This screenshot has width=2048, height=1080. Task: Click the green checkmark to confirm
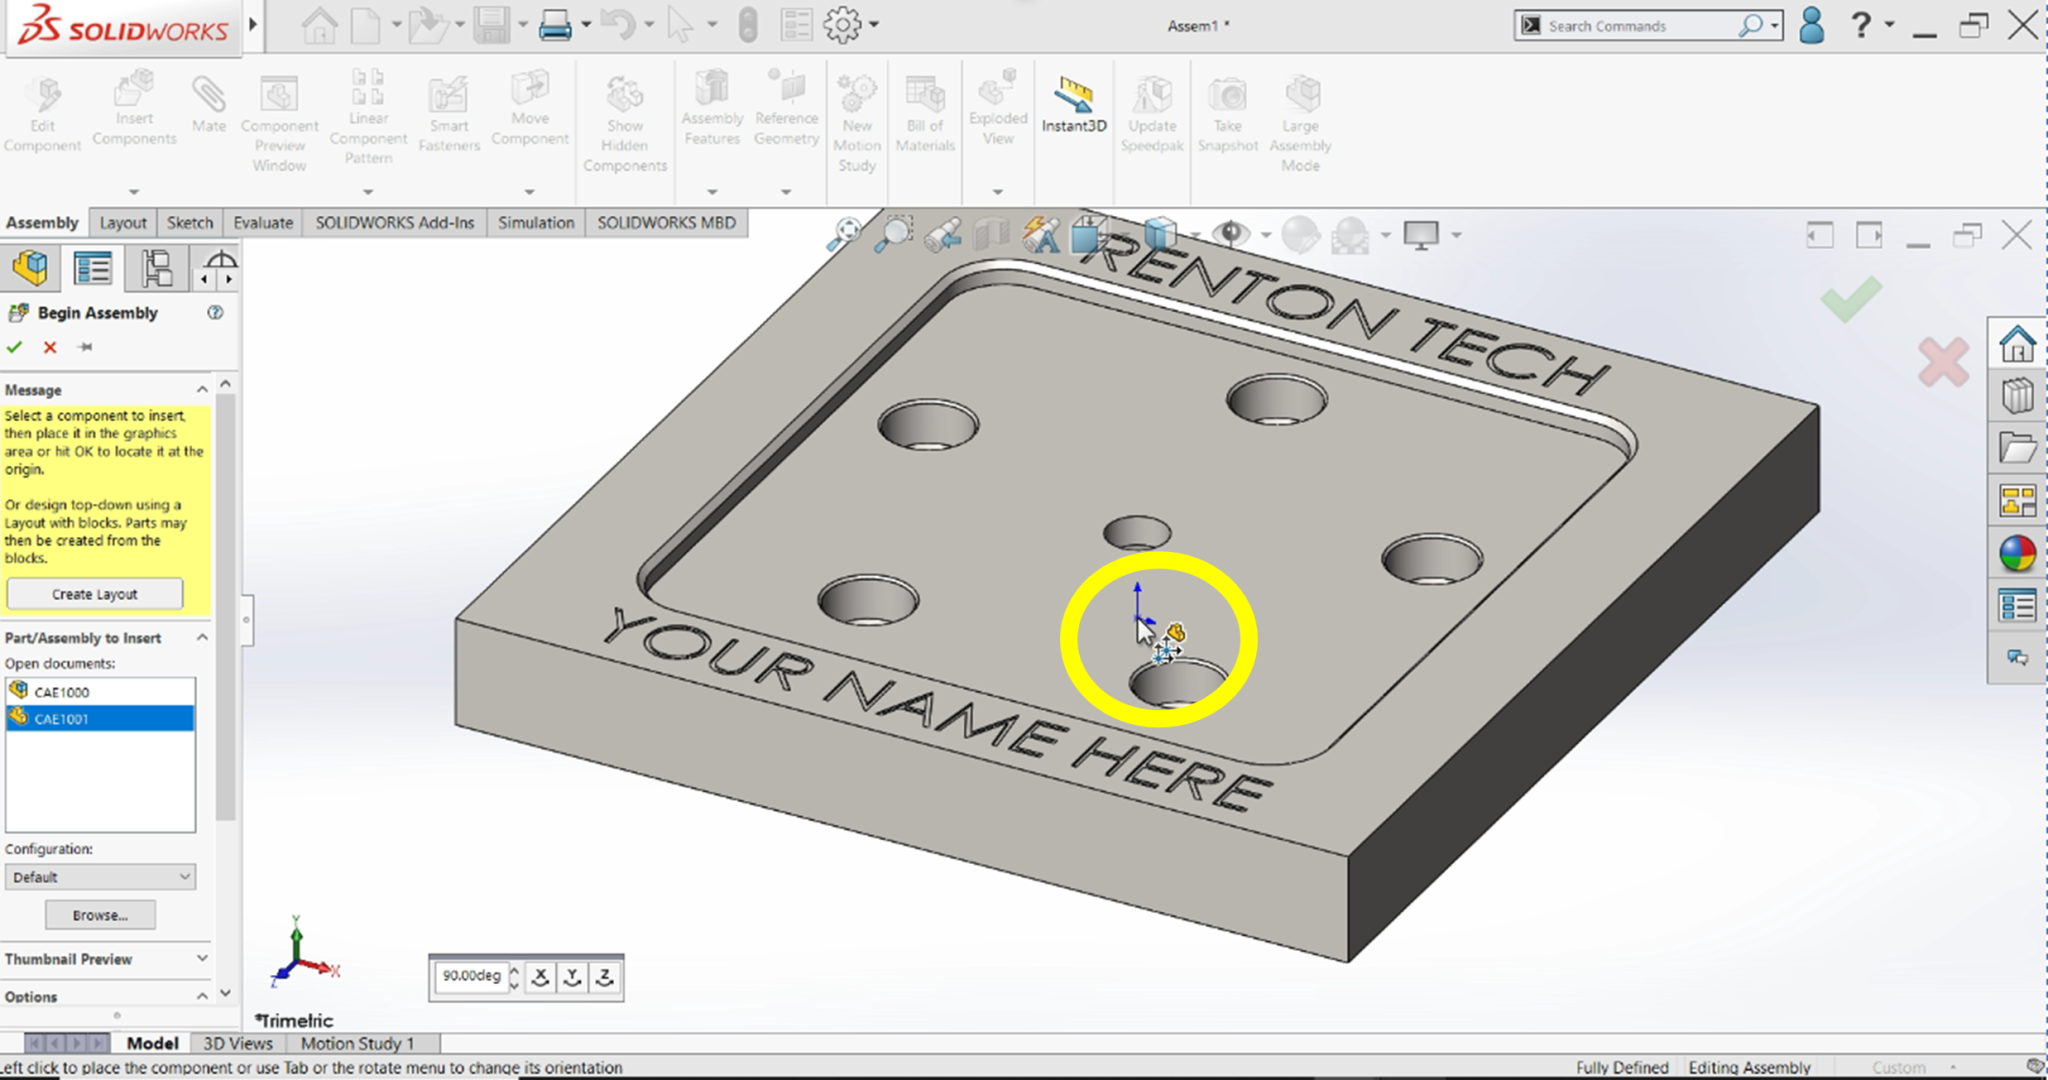click(x=14, y=346)
